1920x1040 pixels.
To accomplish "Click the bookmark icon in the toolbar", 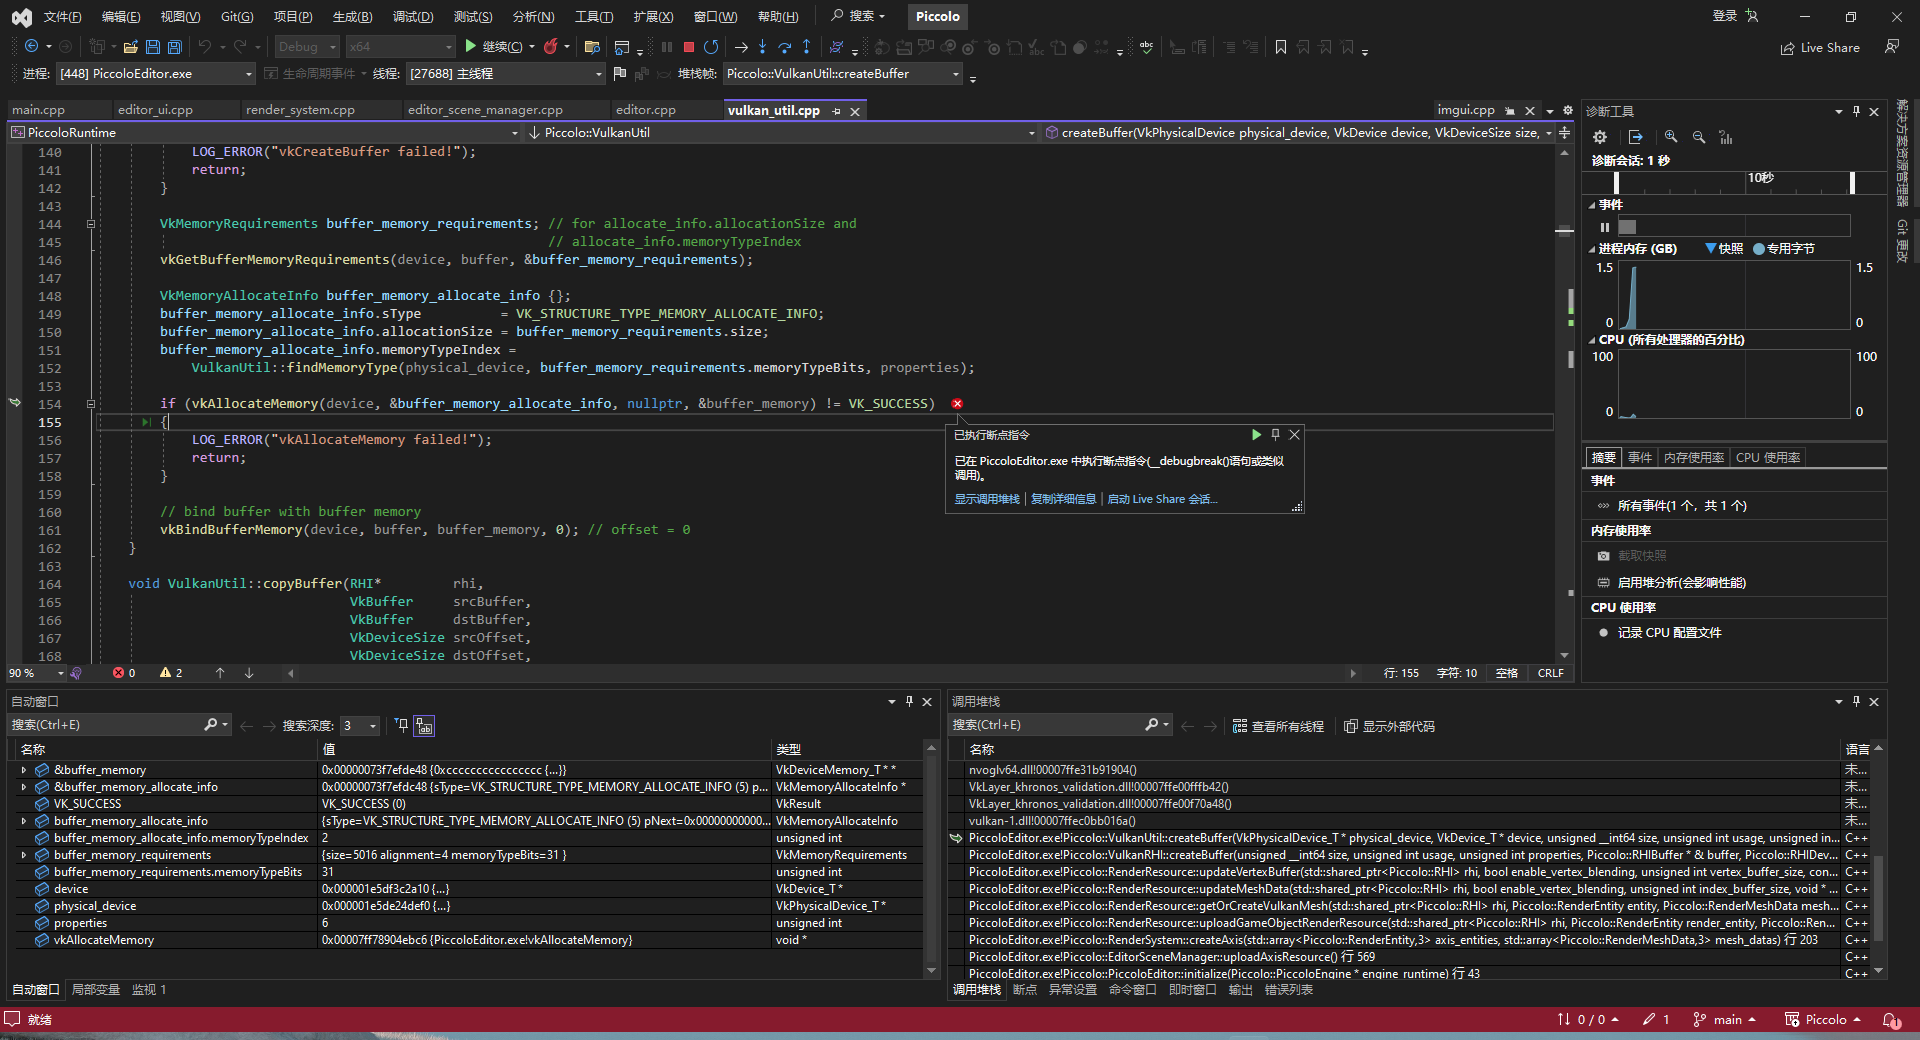I will click(1281, 47).
